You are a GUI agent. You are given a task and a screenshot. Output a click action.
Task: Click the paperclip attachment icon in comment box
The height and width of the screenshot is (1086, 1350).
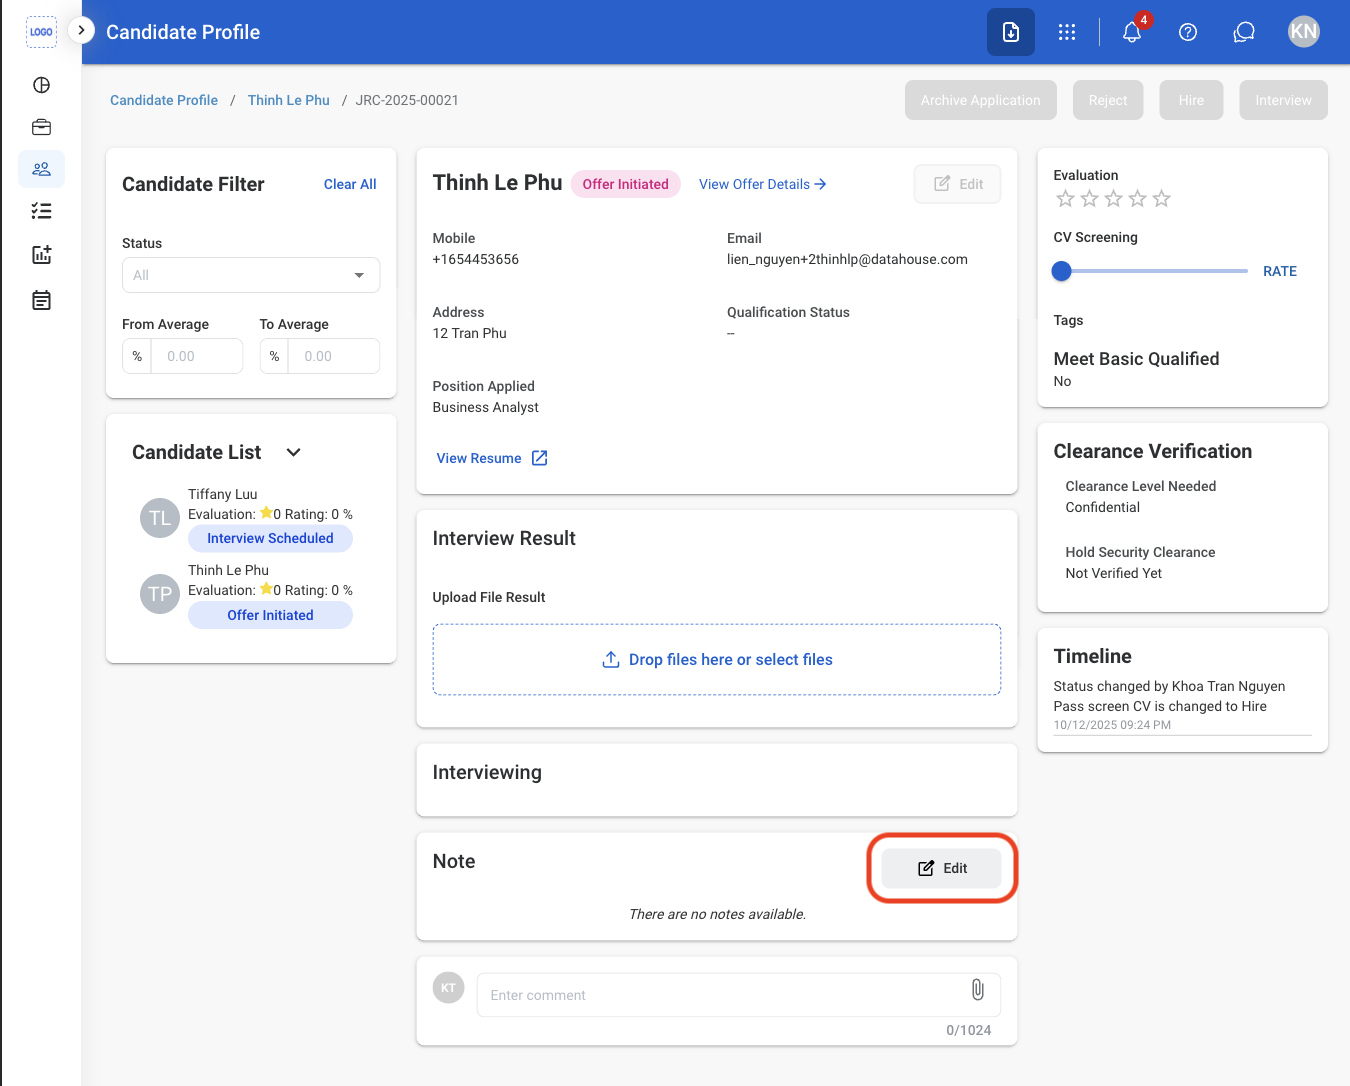pos(978,990)
